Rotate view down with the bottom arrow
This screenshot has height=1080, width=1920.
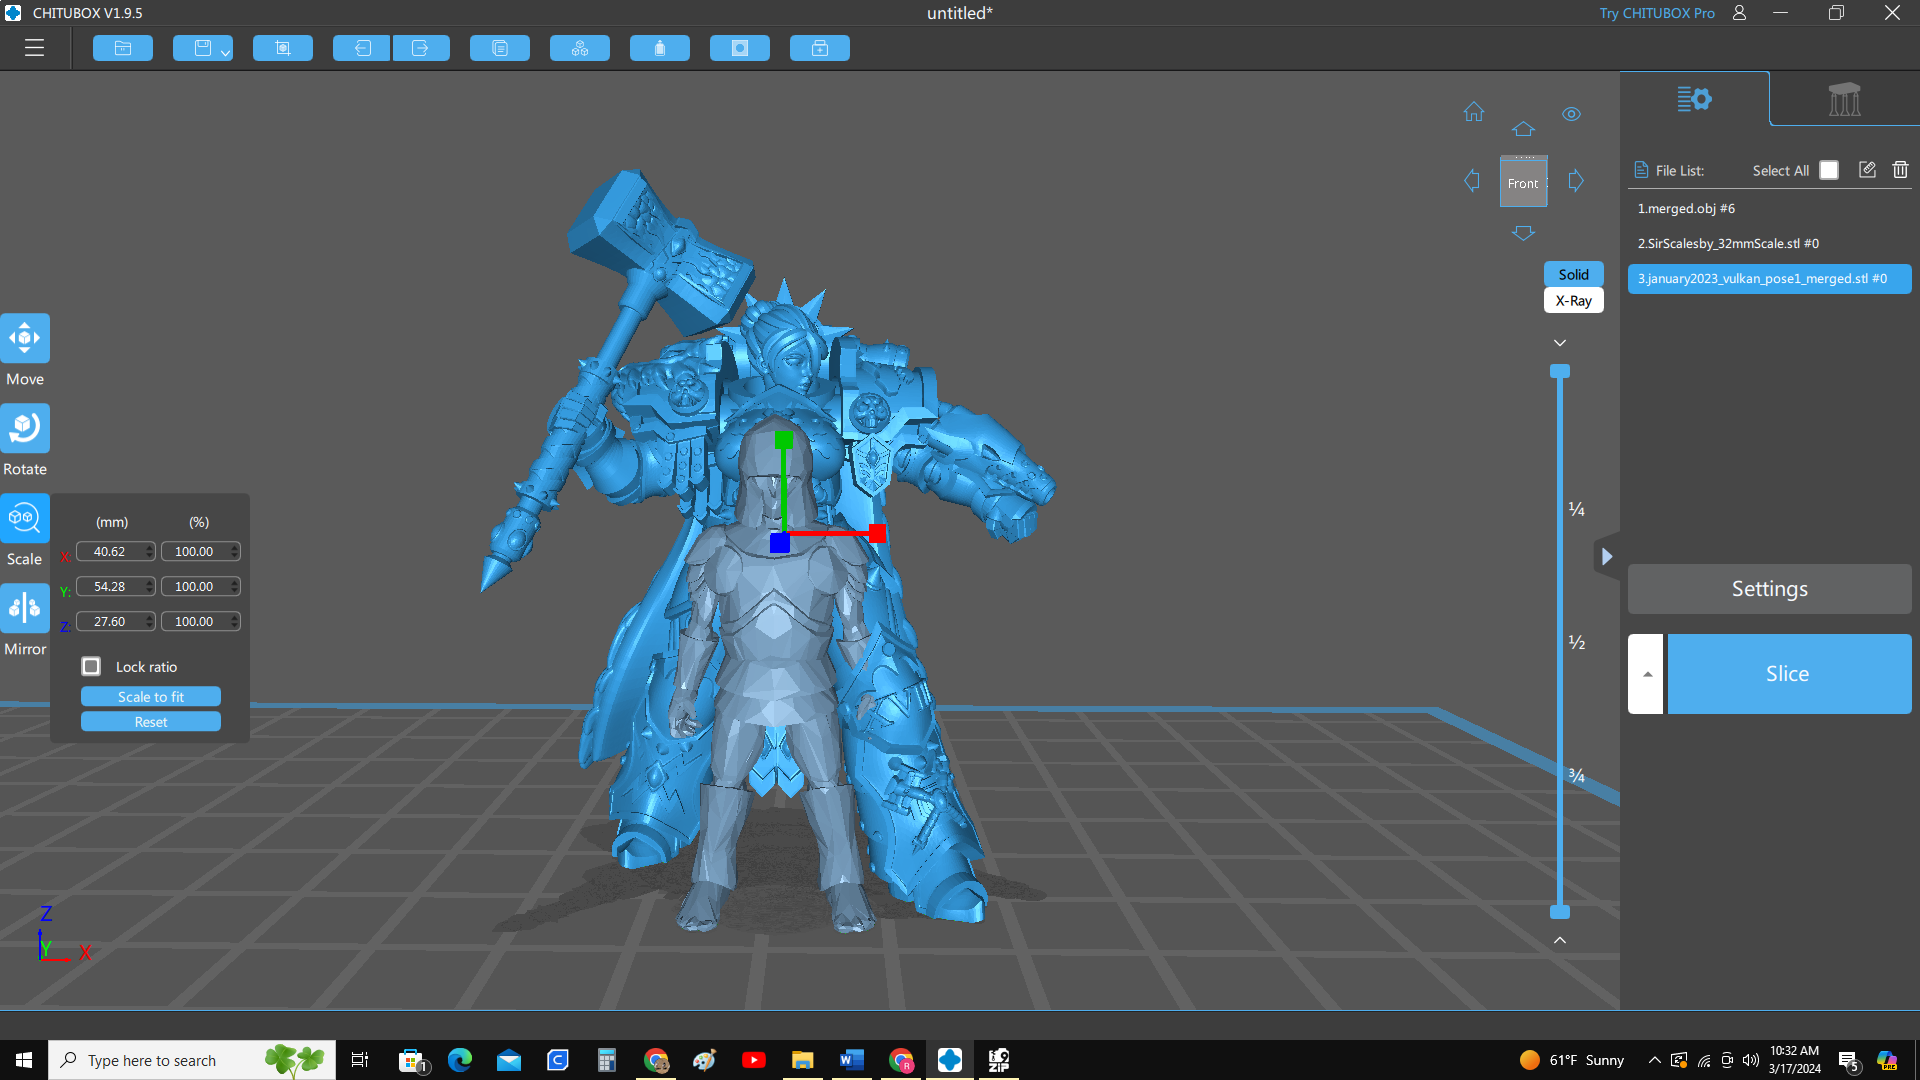pos(1523,233)
